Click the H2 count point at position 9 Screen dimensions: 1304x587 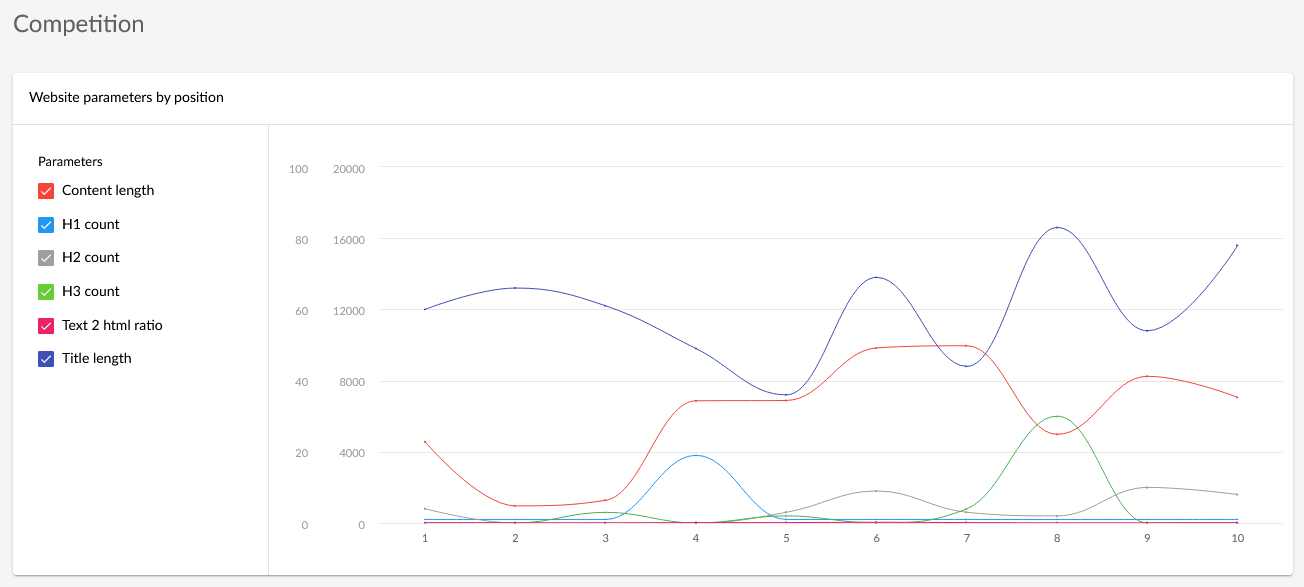tap(1147, 487)
